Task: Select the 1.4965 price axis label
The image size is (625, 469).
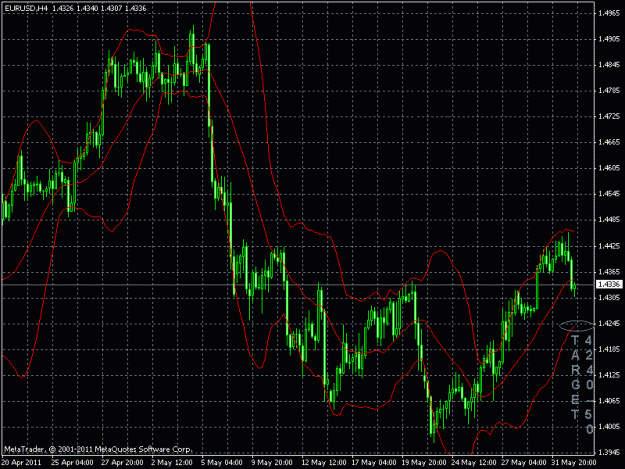Action: pos(609,13)
